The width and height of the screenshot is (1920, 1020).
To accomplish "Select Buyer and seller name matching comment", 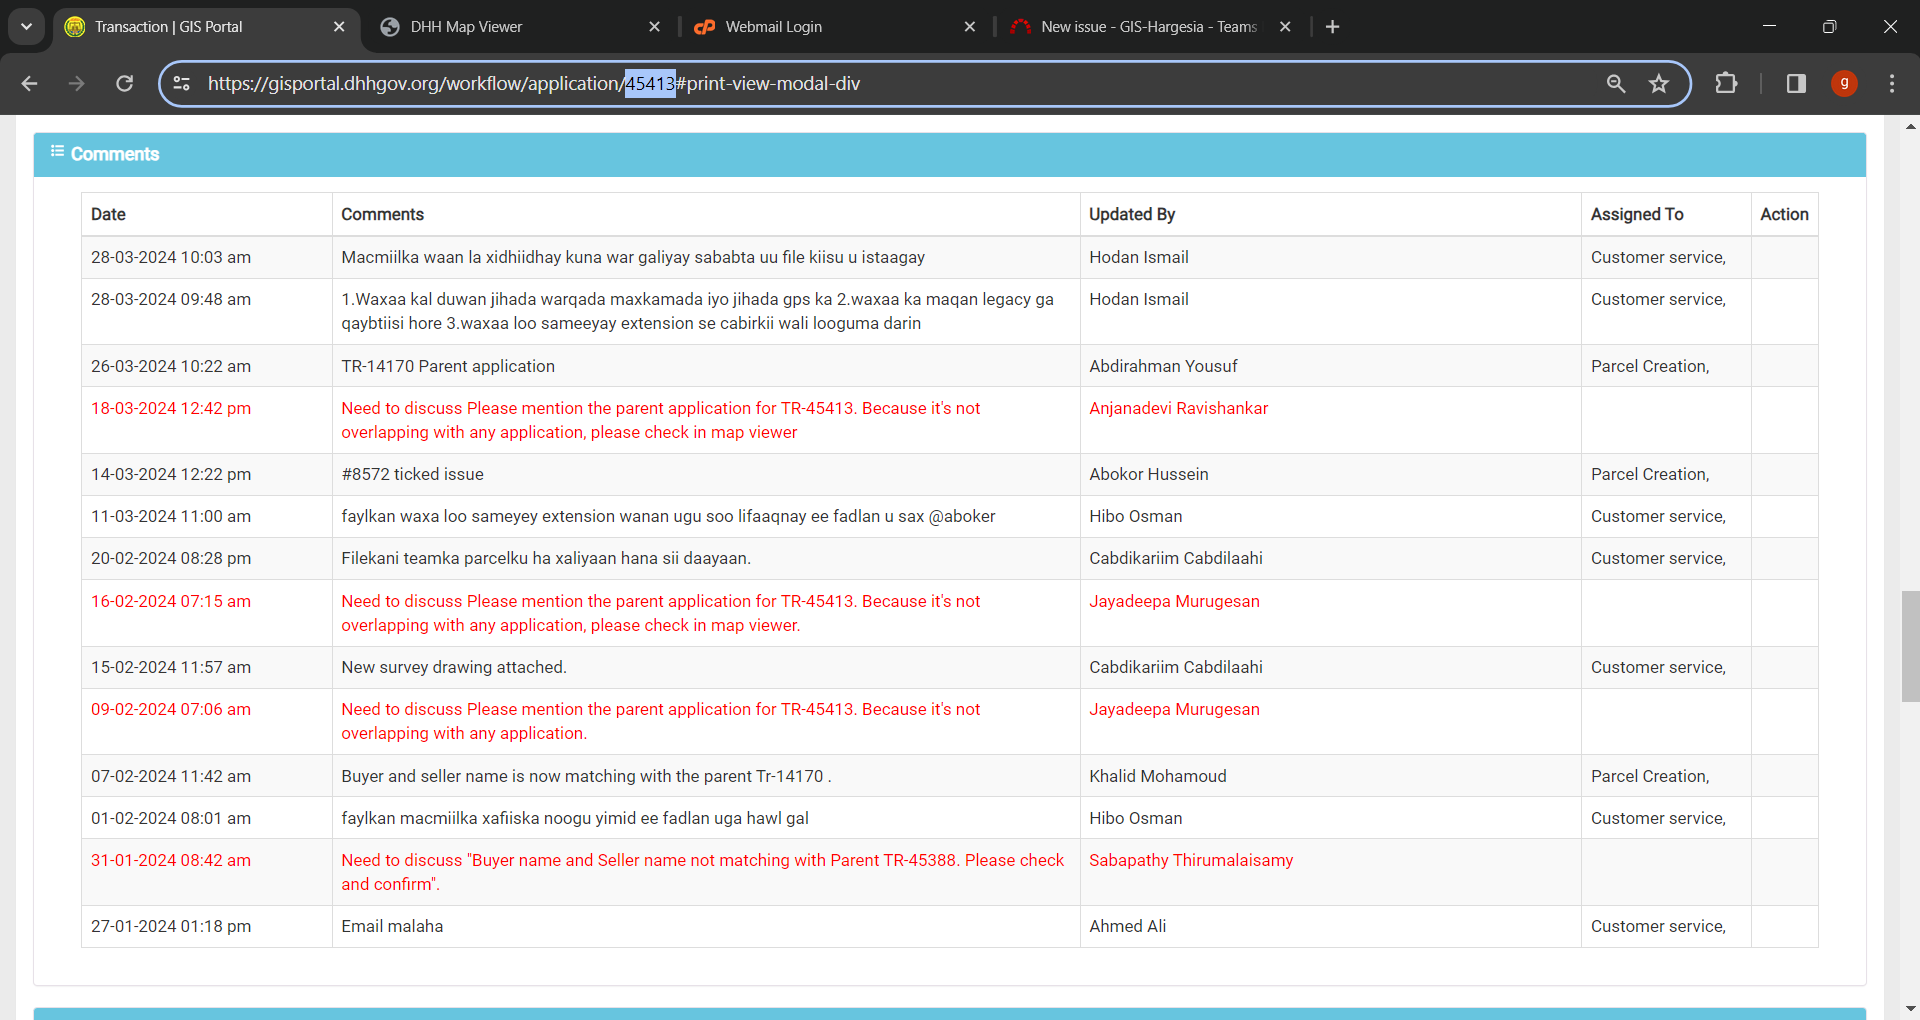I will pos(586,776).
